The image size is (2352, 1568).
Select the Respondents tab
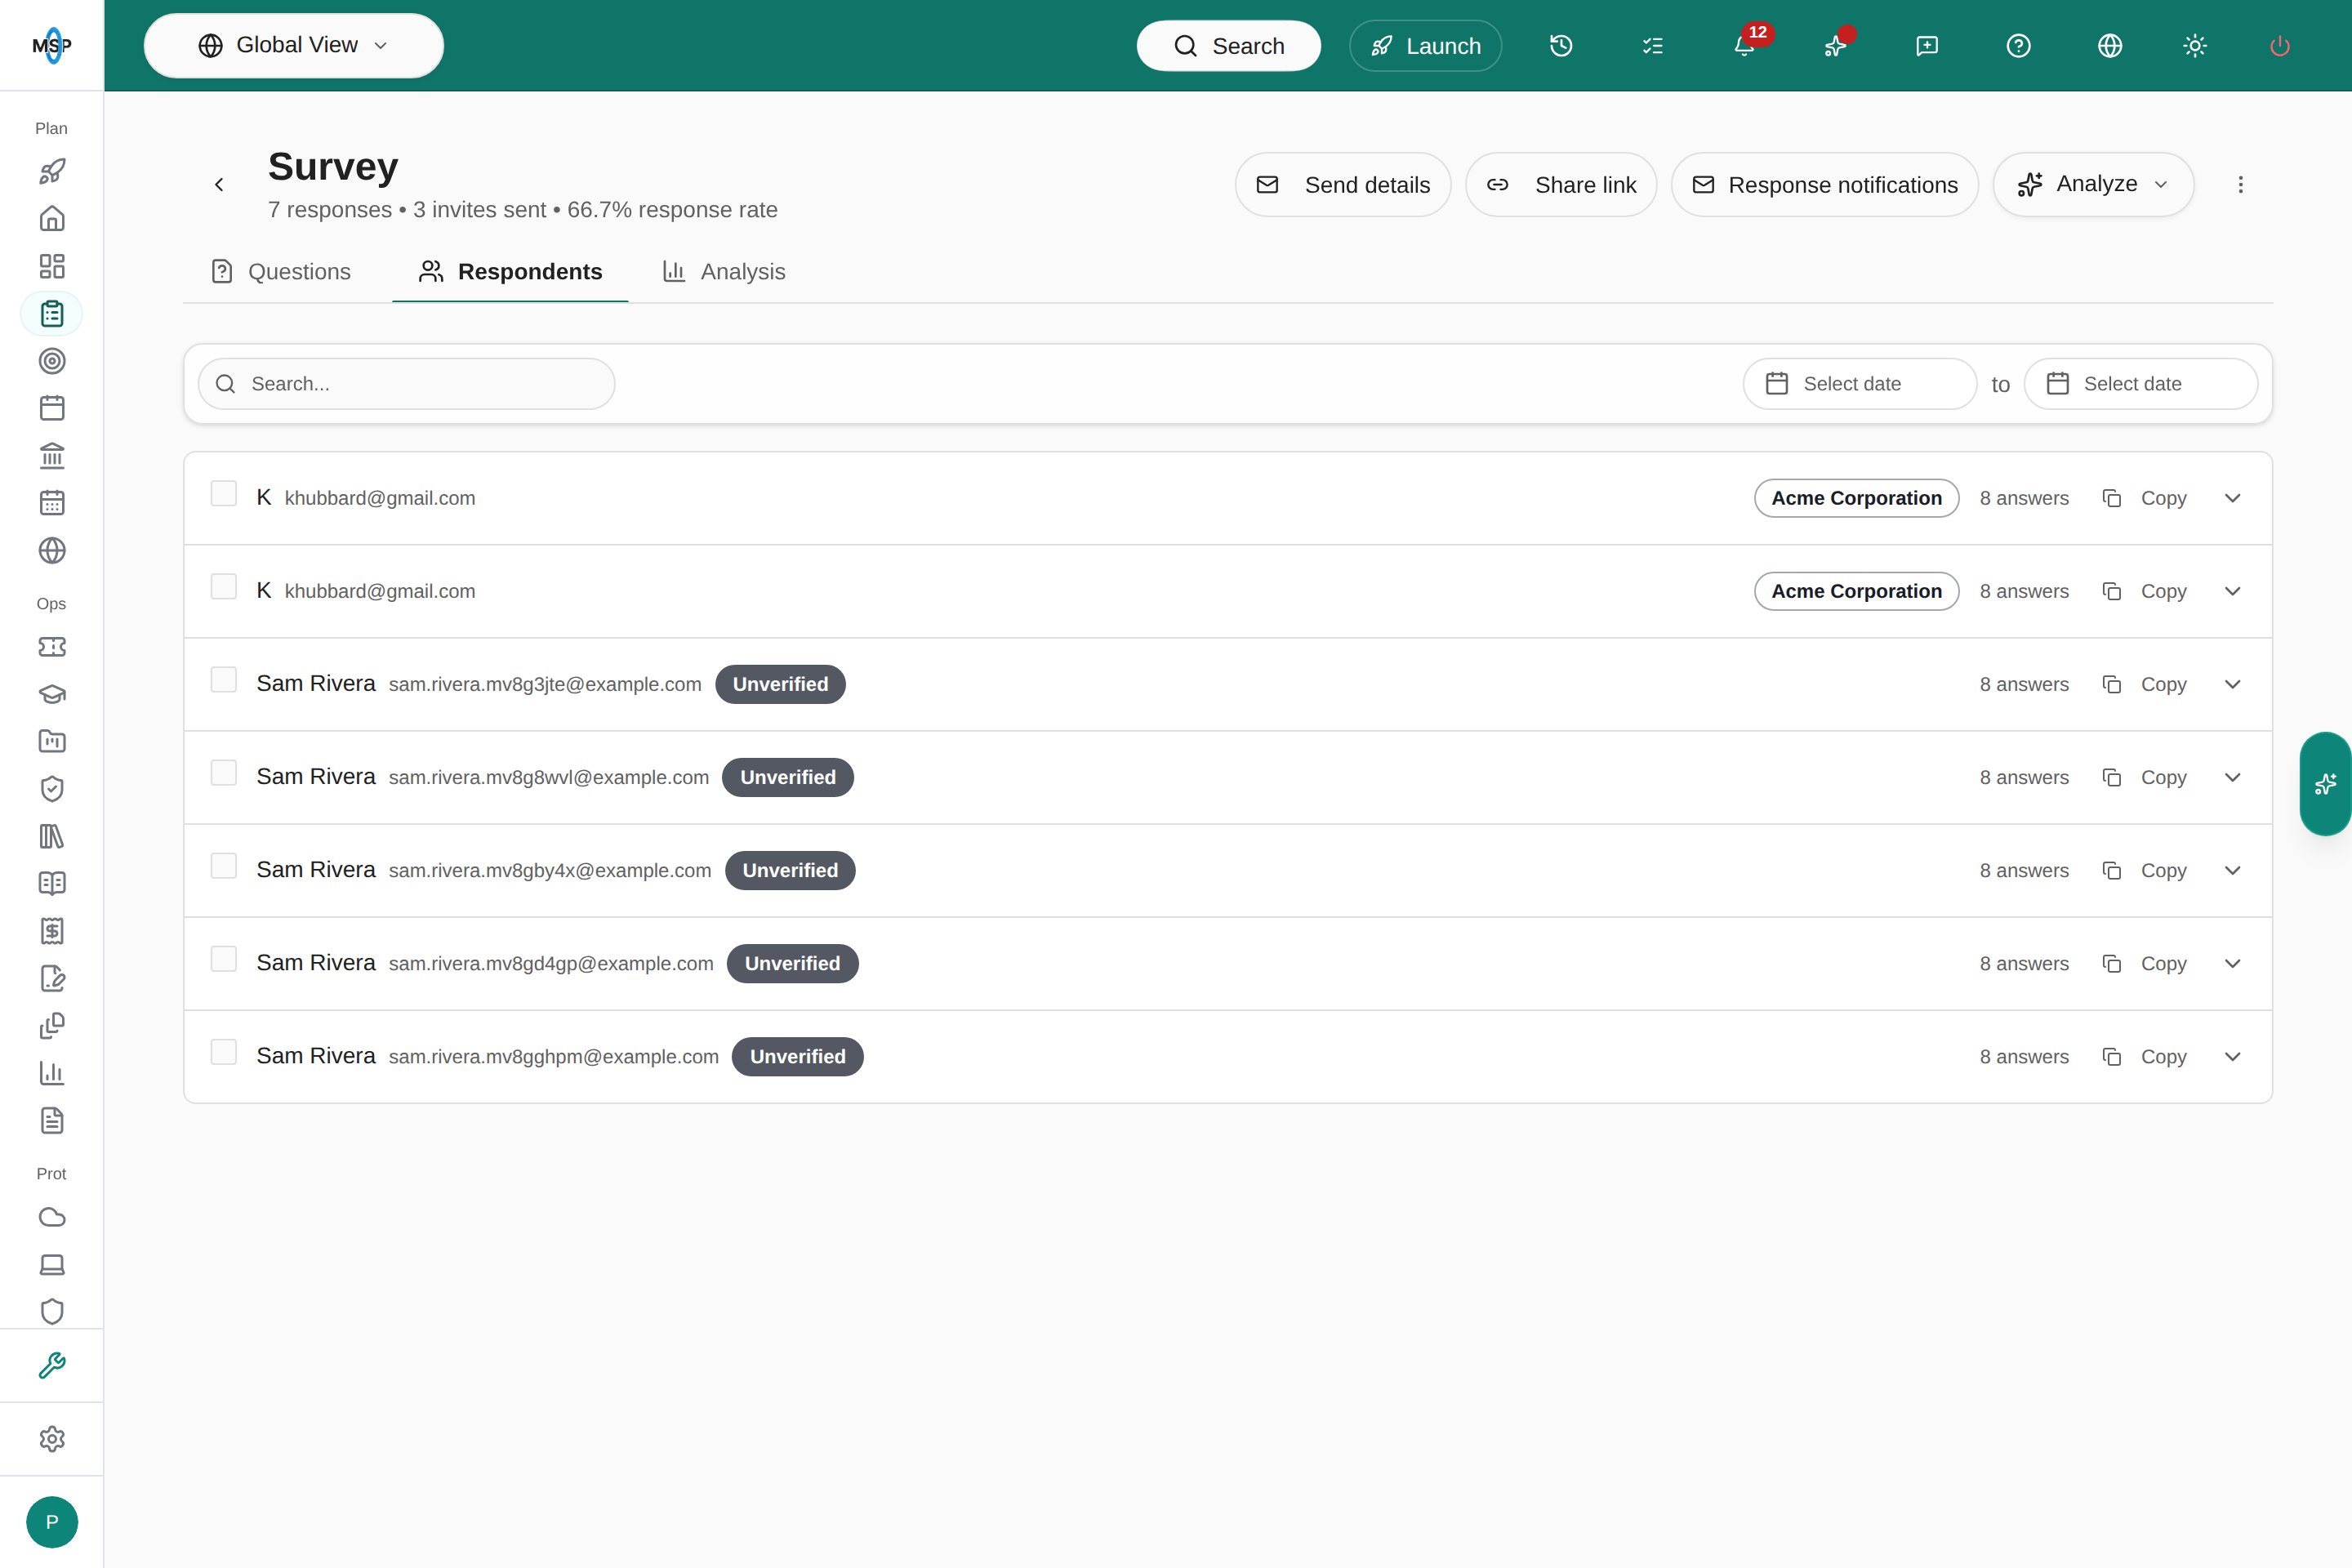click(510, 272)
